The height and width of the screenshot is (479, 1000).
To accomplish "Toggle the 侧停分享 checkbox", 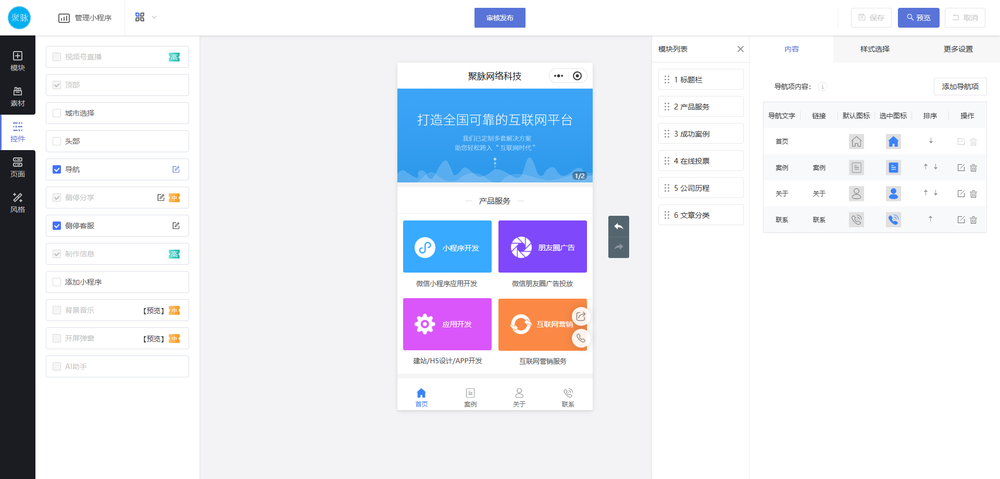I will coord(57,198).
